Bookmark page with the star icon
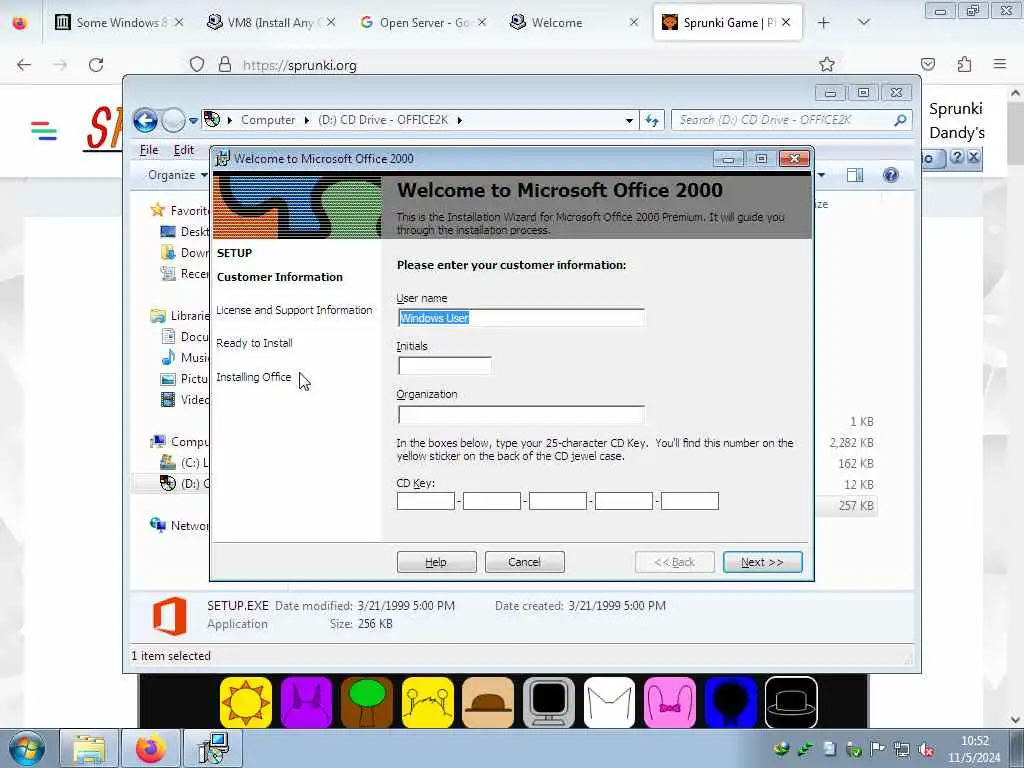 (x=827, y=65)
